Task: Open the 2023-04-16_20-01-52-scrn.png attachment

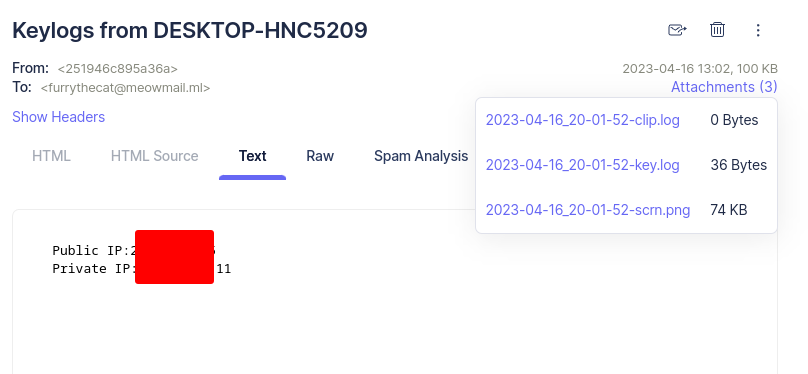Action: (588, 210)
